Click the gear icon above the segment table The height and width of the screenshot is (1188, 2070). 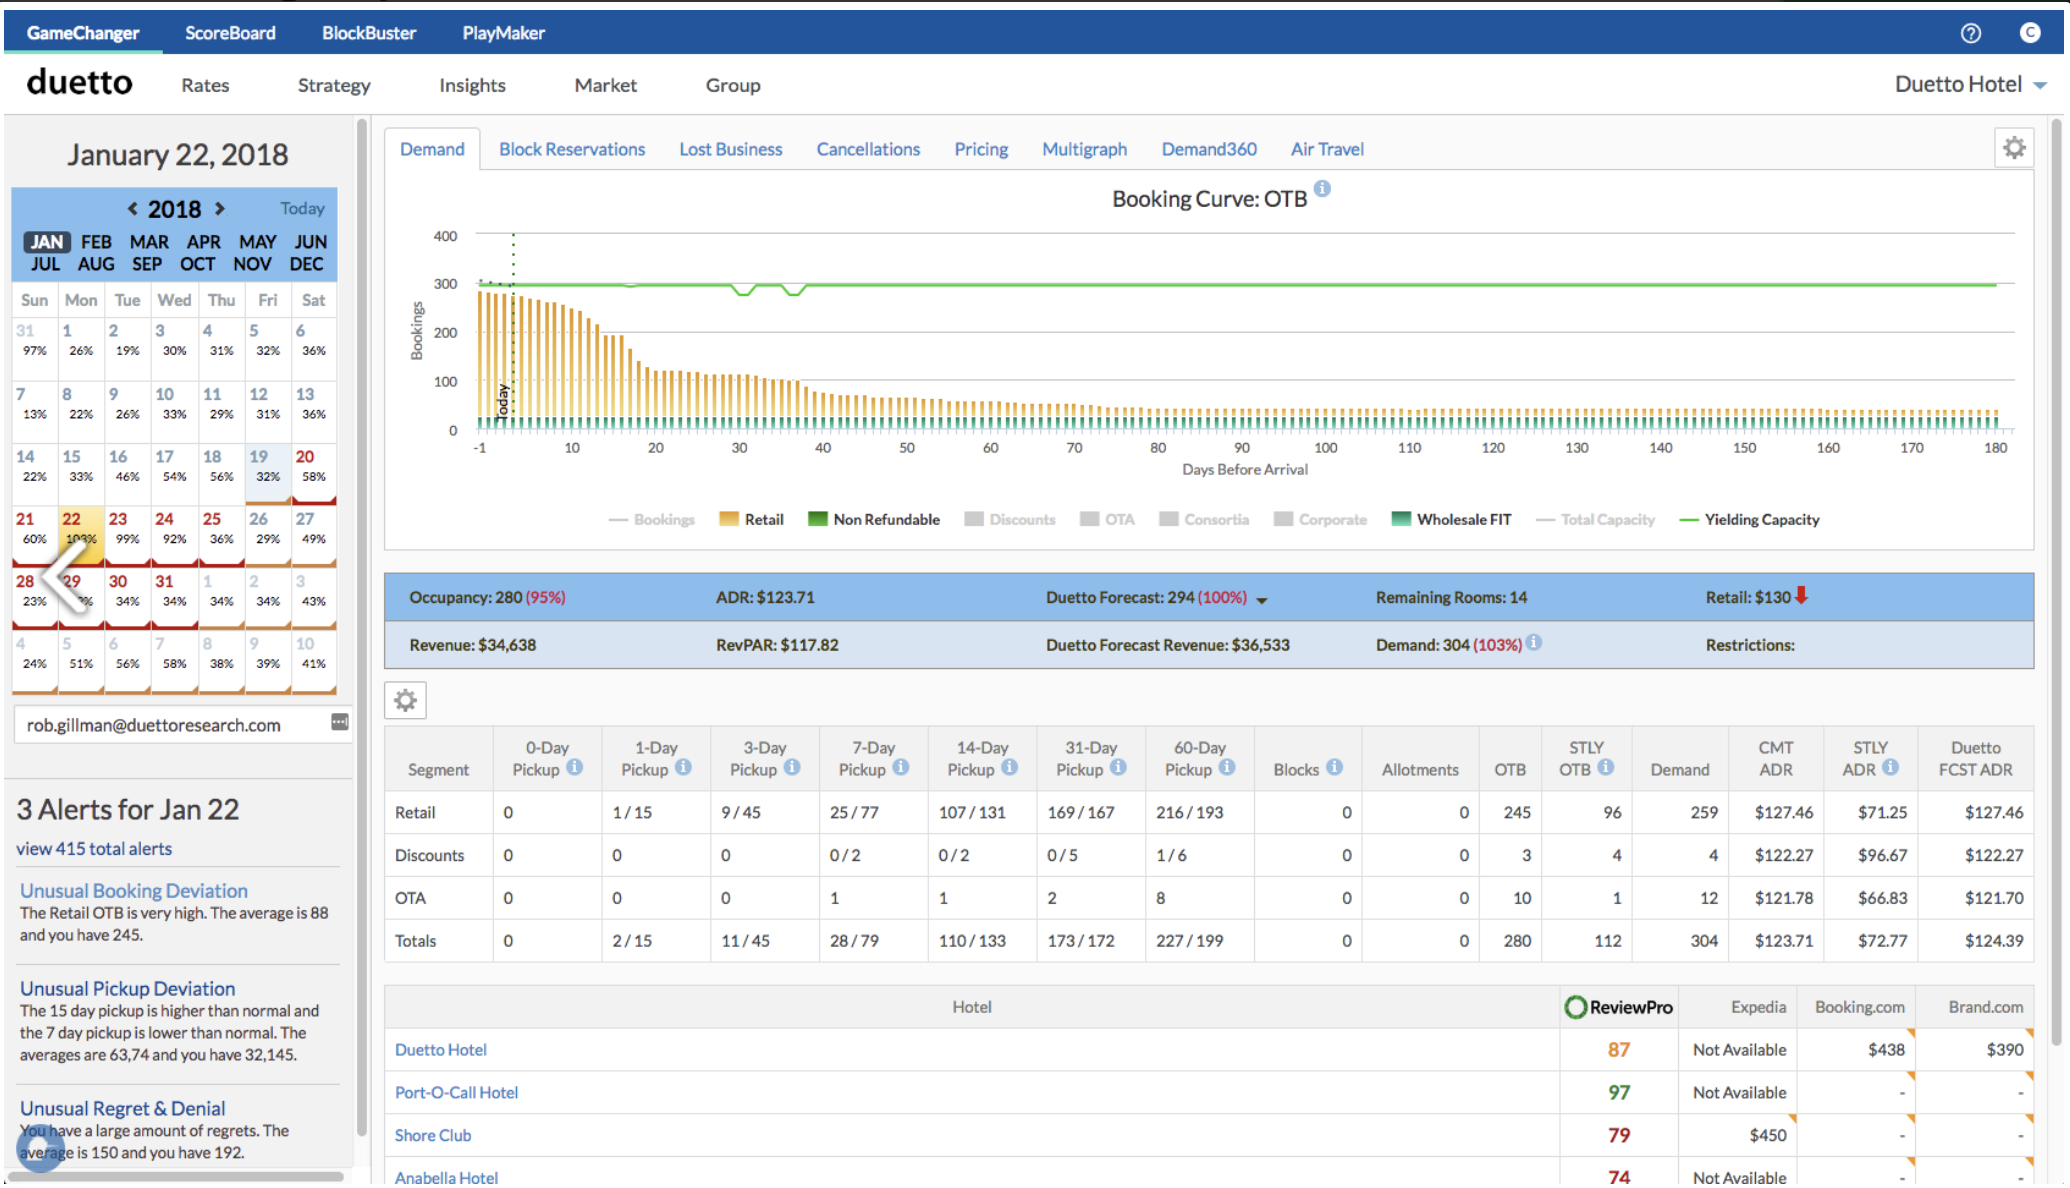coord(405,700)
